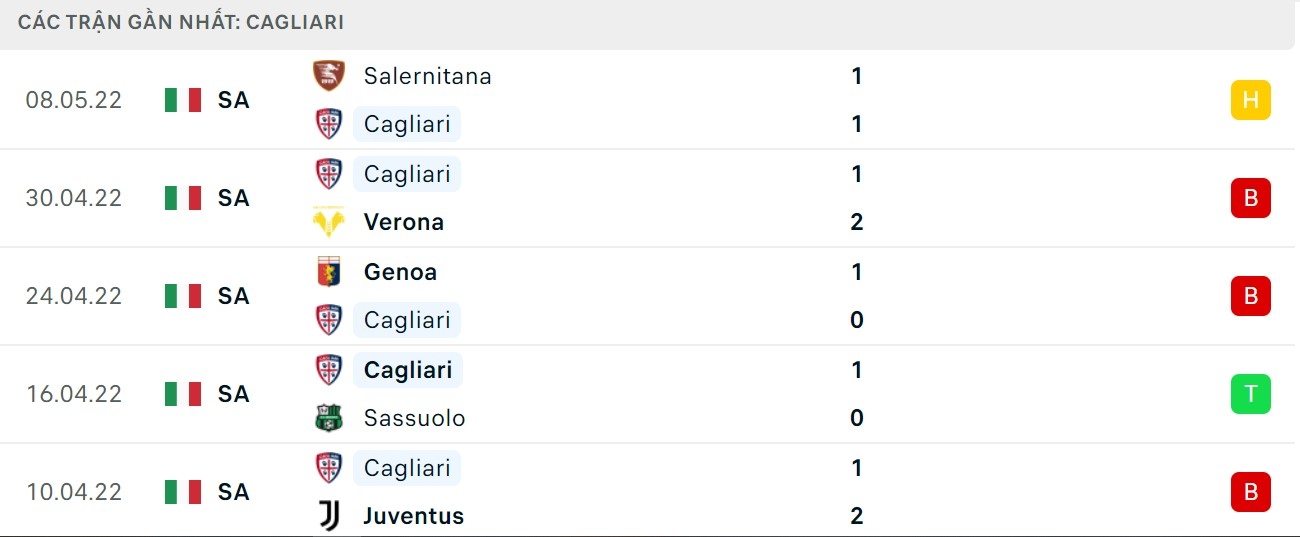Select the Verona team name
1300x537 pixels.
[403, 222]
